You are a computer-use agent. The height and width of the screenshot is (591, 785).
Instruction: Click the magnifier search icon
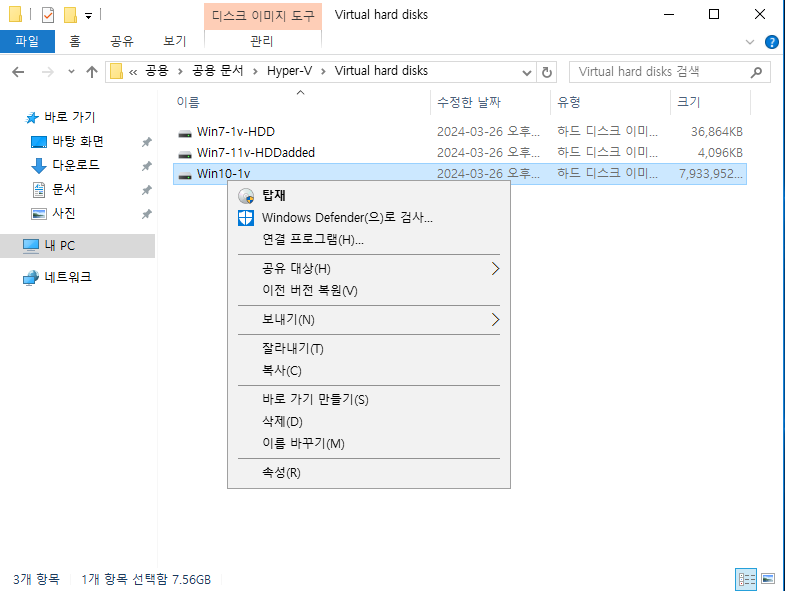[x=756, y=72]
